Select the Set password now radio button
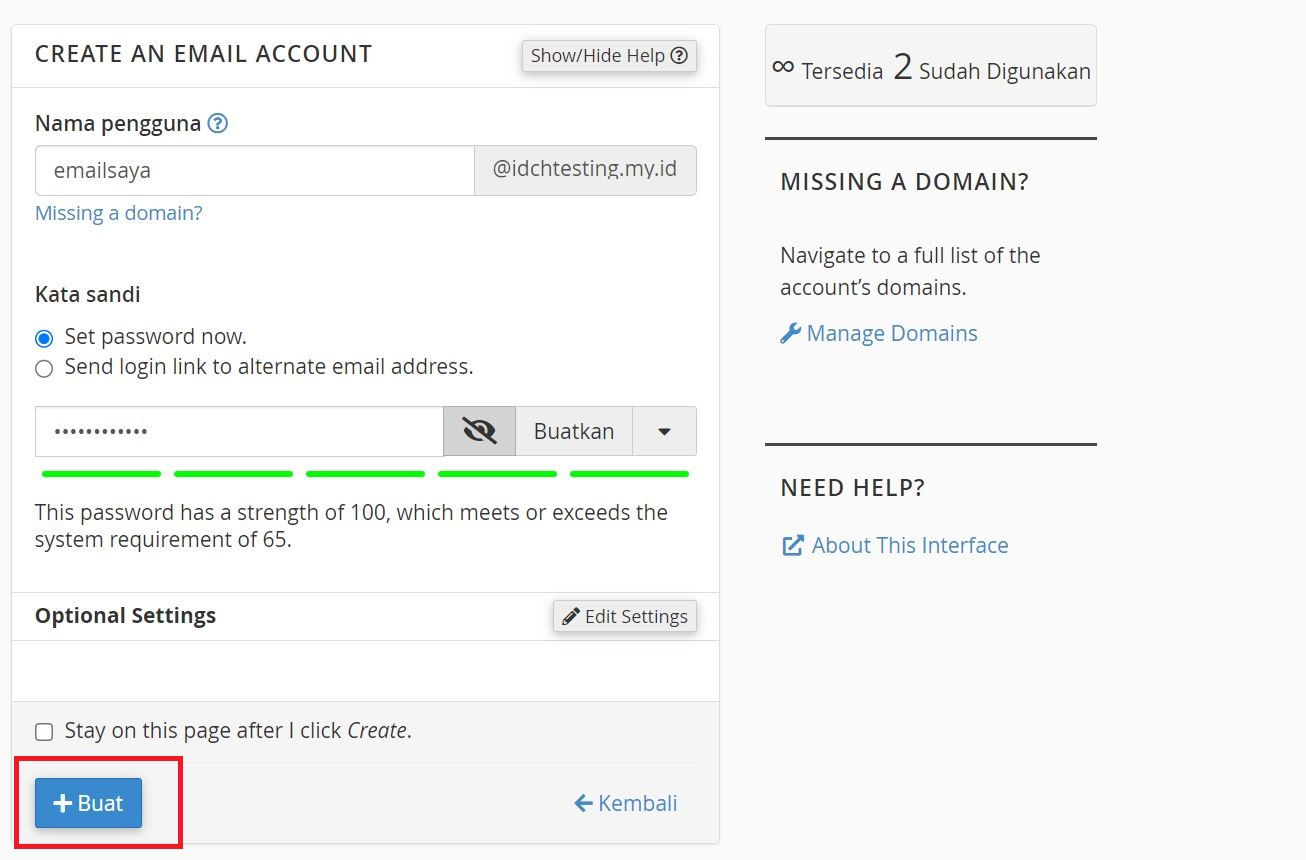The width and height of the screenshot is (1306, 860). (x=43, y=337)
